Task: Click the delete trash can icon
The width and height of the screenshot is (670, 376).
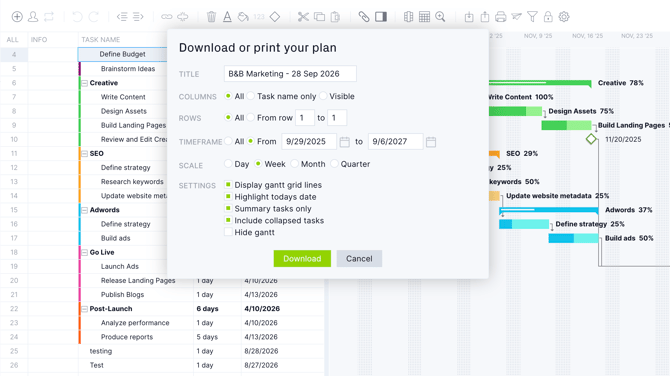Action: [x=212, y=17]
